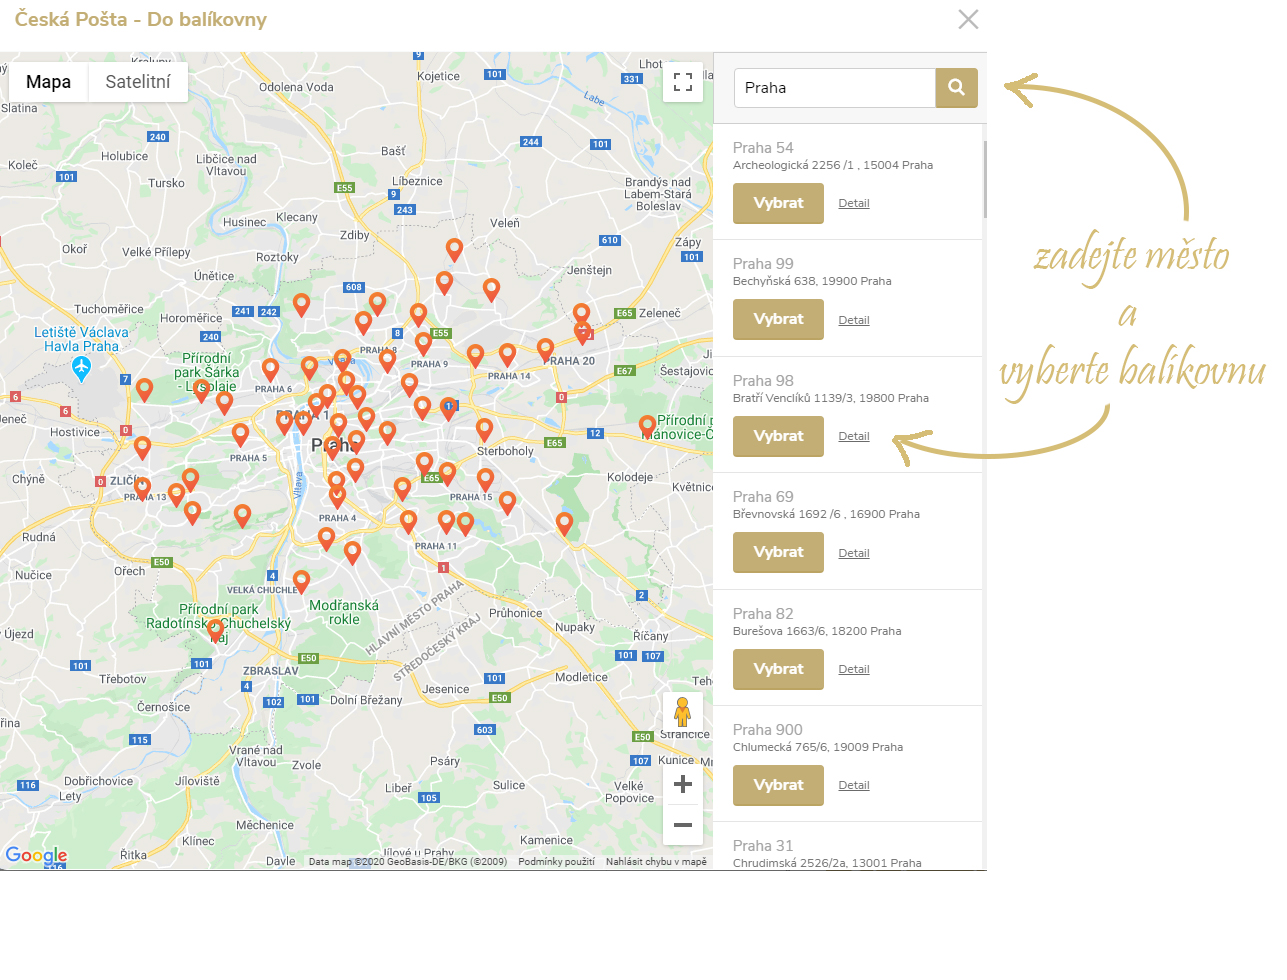
Task: Click the Praha 54 title
Action: 763,148
